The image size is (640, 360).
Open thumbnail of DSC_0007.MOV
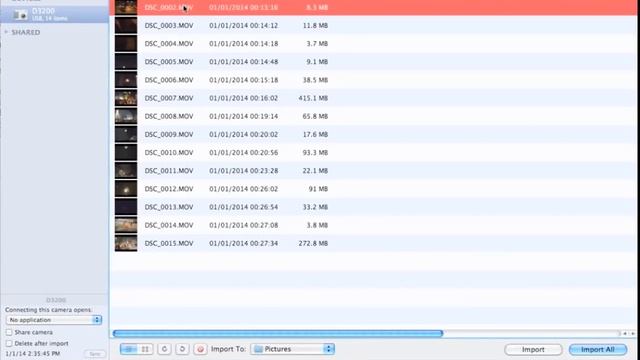[x=126, y=98]
